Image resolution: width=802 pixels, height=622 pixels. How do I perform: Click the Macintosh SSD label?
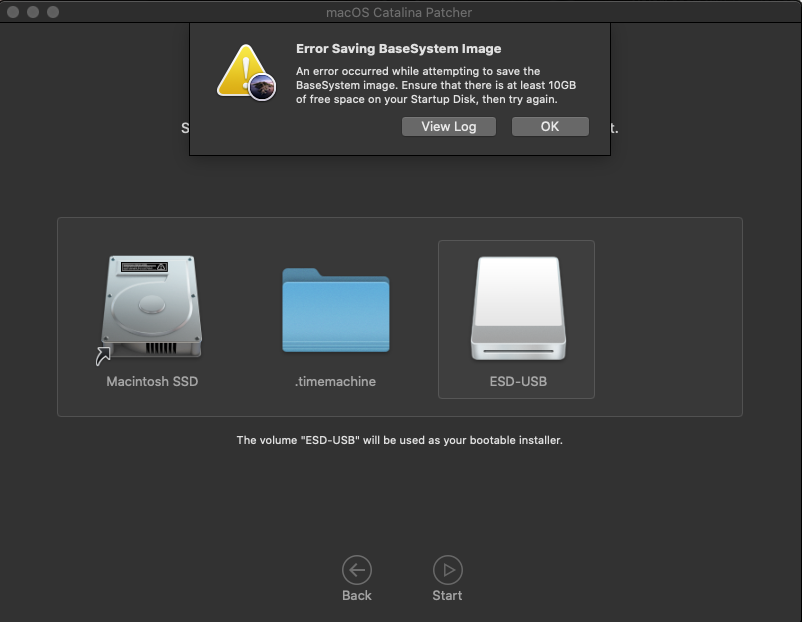(x=152, y=382)
